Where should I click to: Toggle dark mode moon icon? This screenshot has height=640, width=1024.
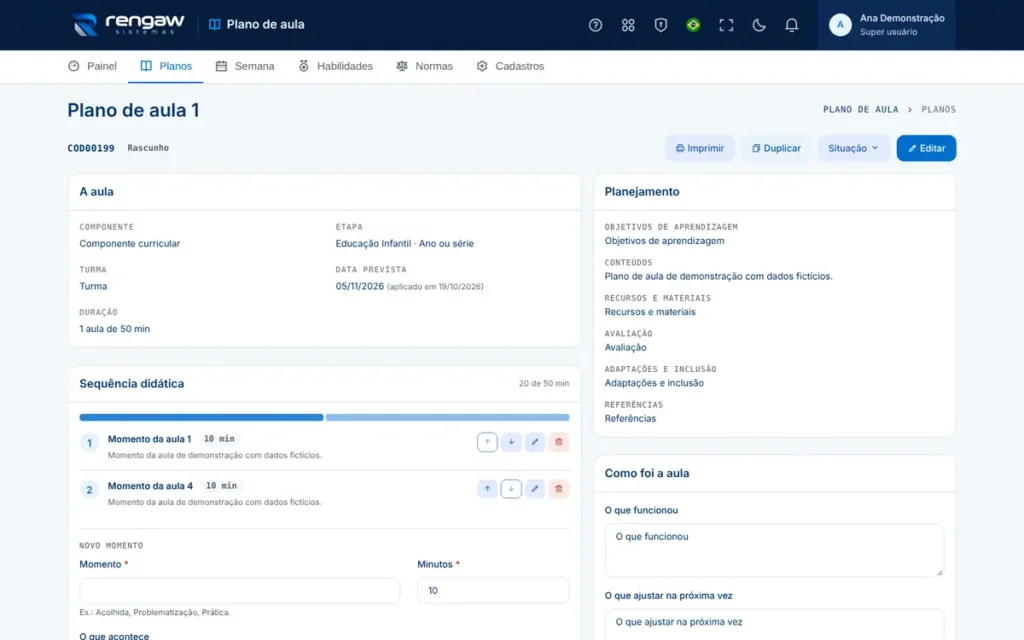coord(759,25)
